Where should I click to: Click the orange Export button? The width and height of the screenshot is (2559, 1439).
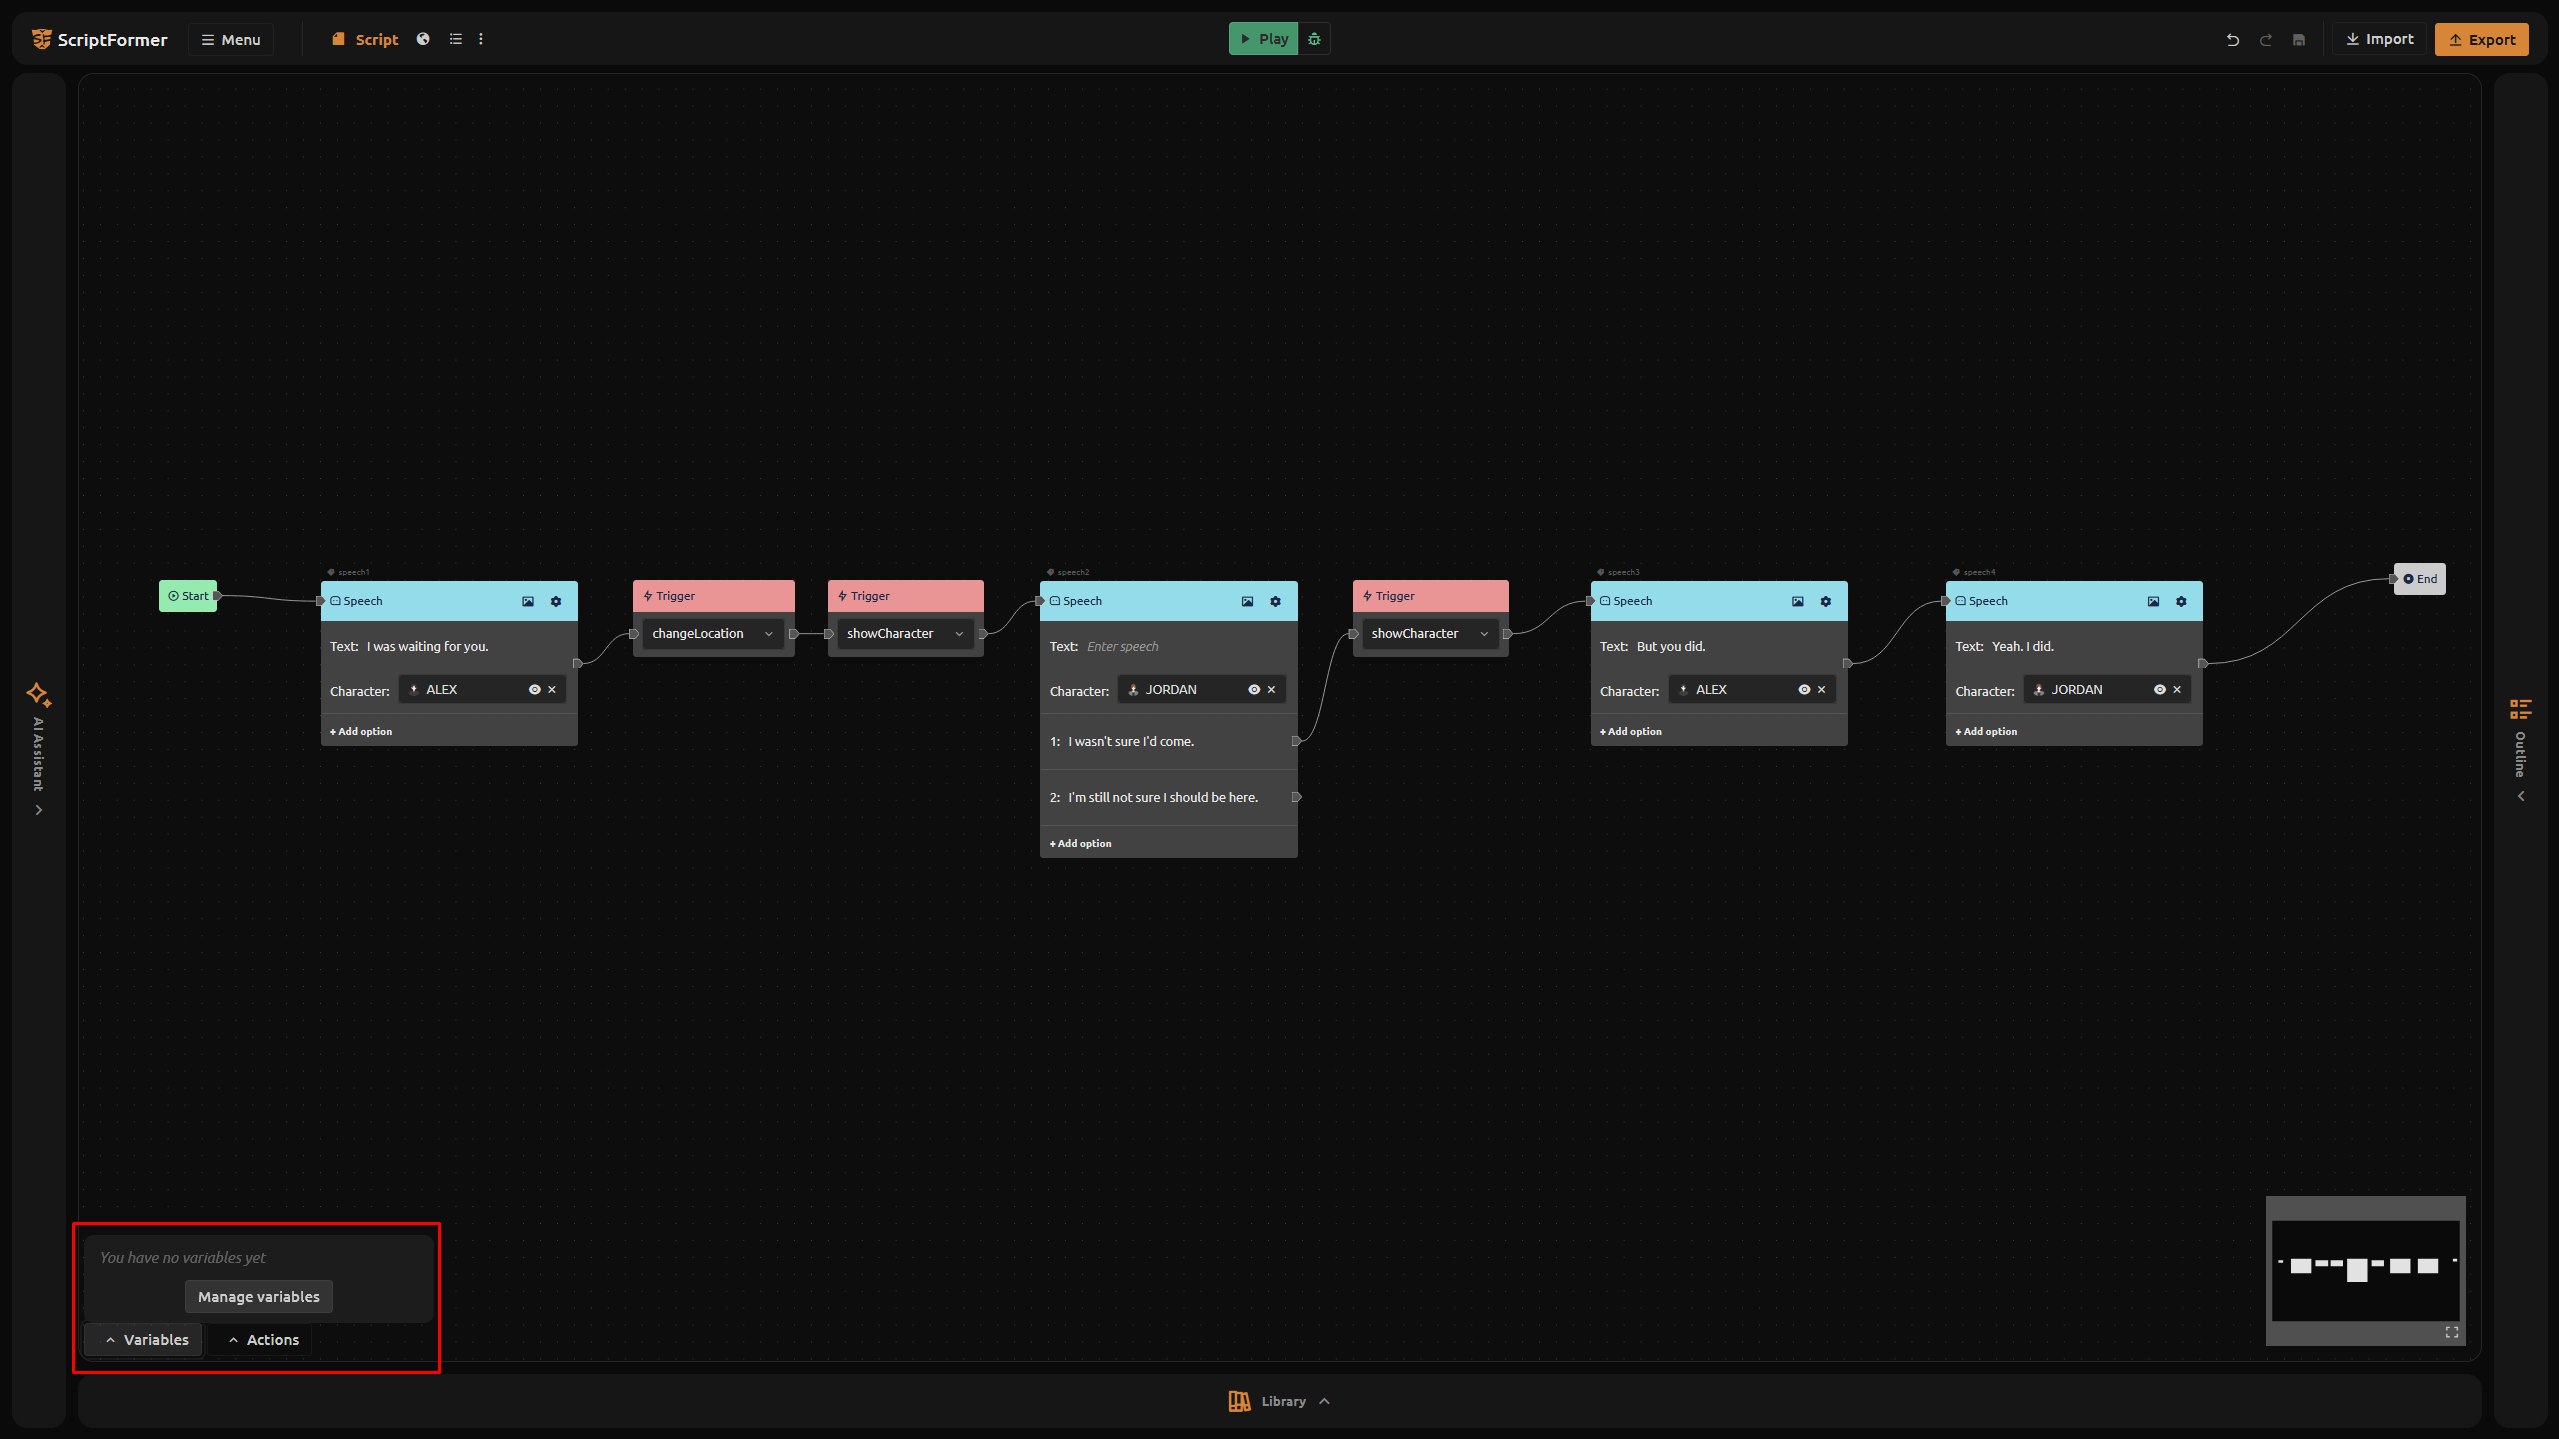[x=2481, y=39]
